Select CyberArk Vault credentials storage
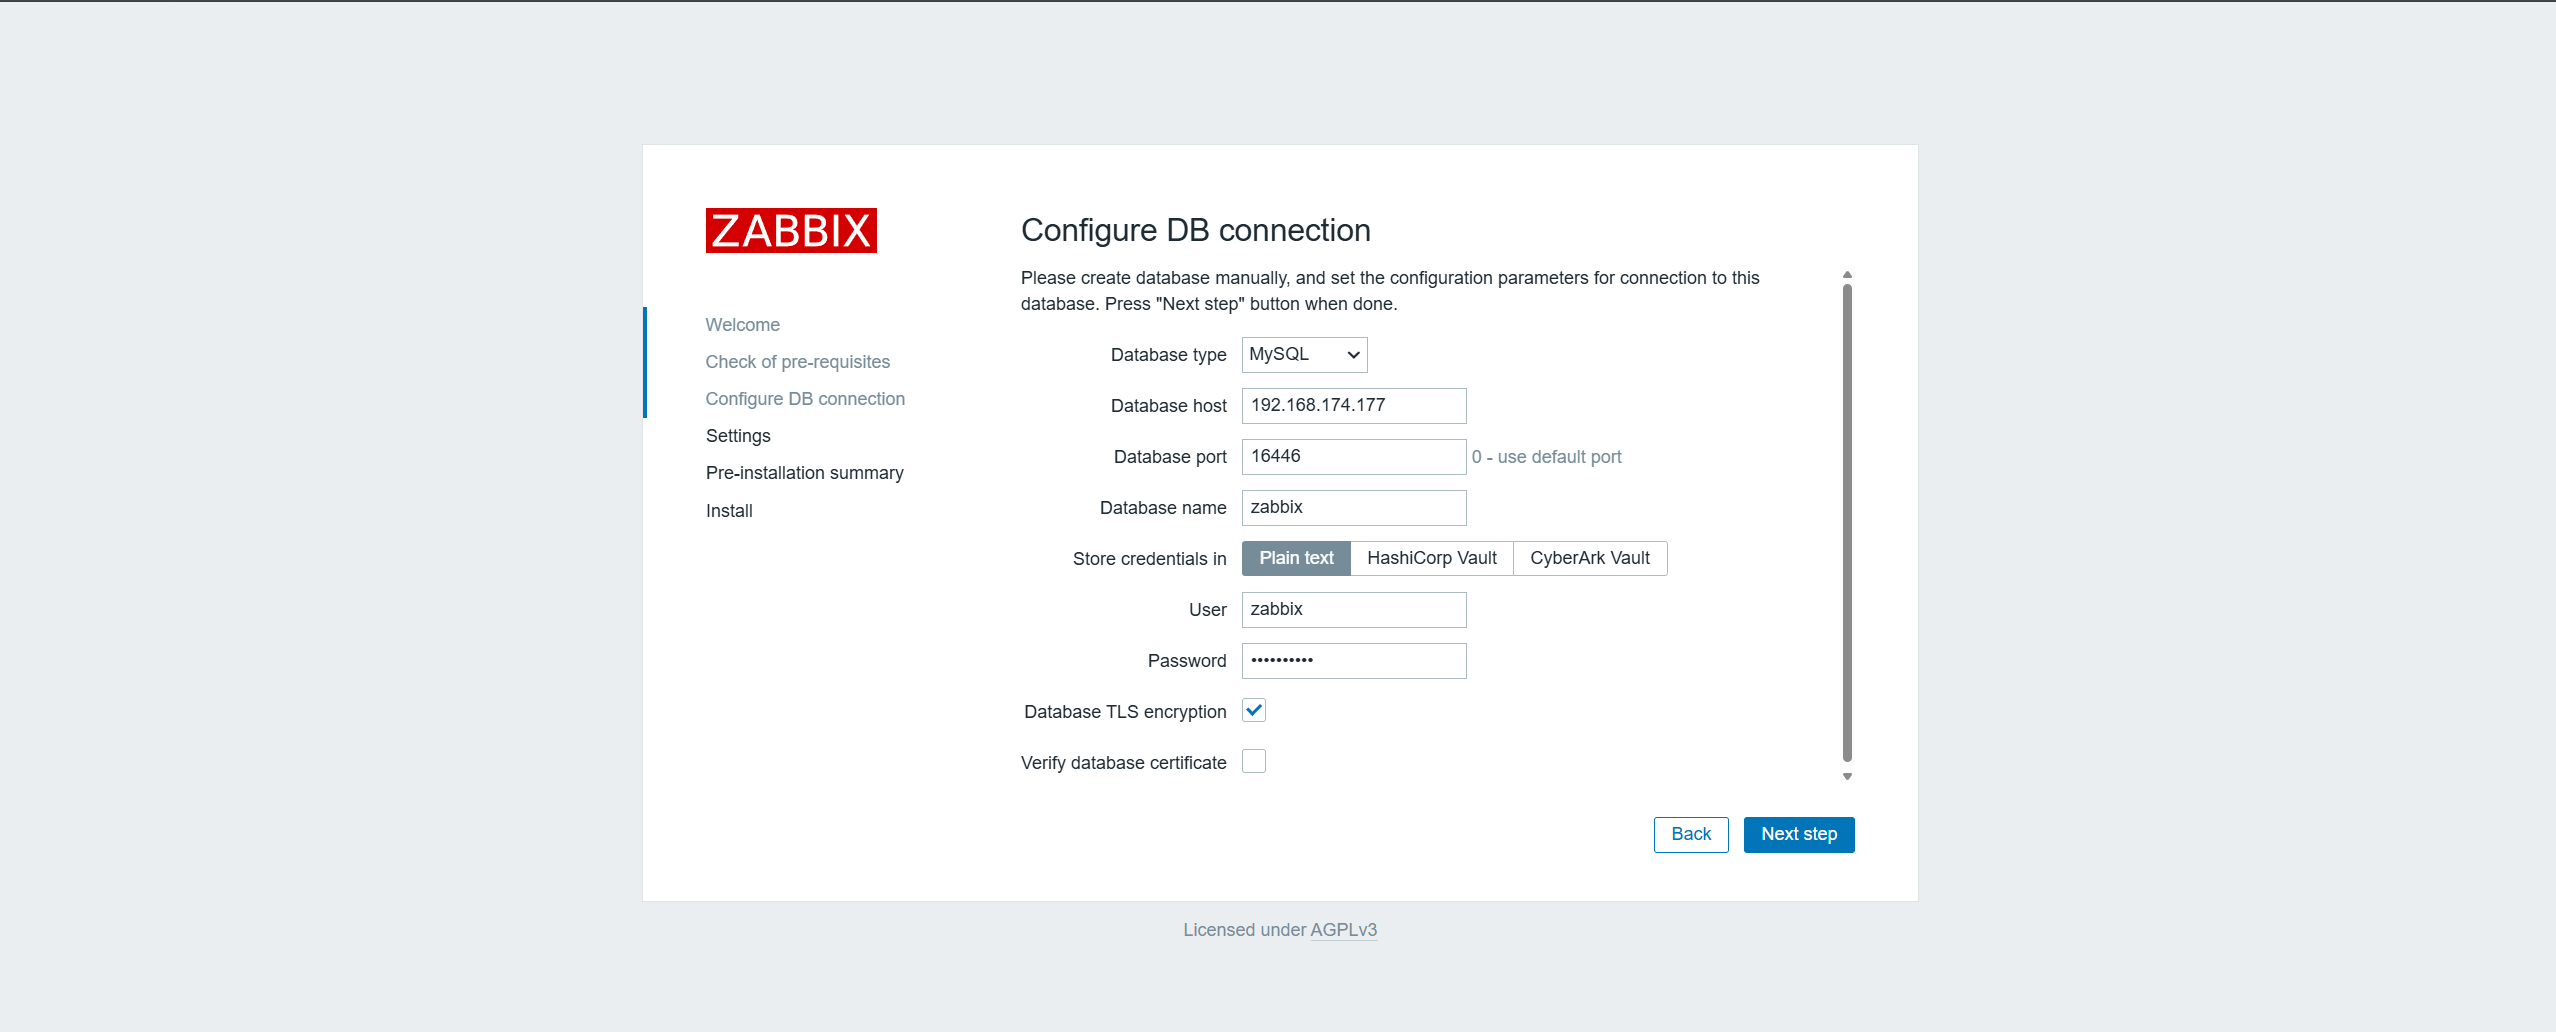Viewport: 2556px width, 1032px height. click(1590, 558)
